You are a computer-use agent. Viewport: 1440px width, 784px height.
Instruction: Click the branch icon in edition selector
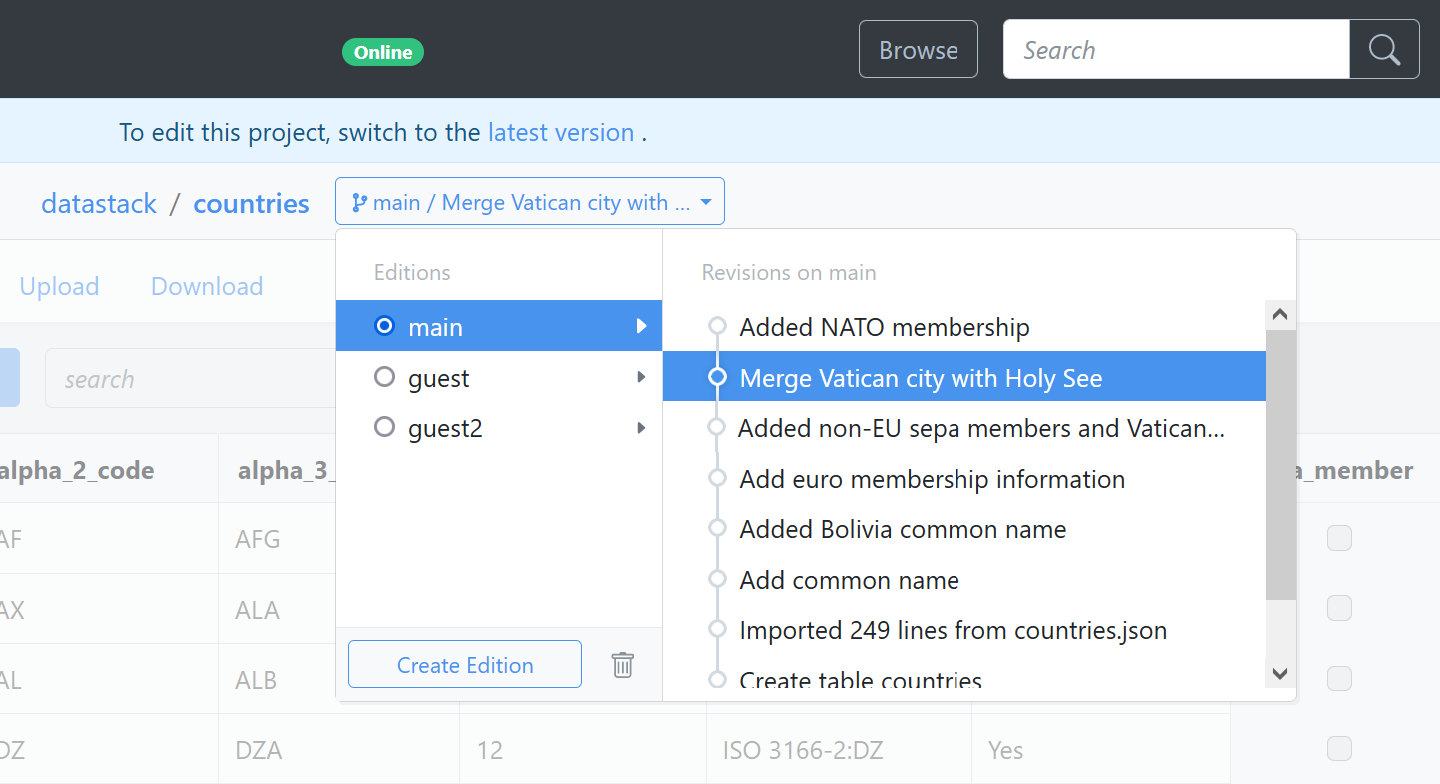pos(359,203)
